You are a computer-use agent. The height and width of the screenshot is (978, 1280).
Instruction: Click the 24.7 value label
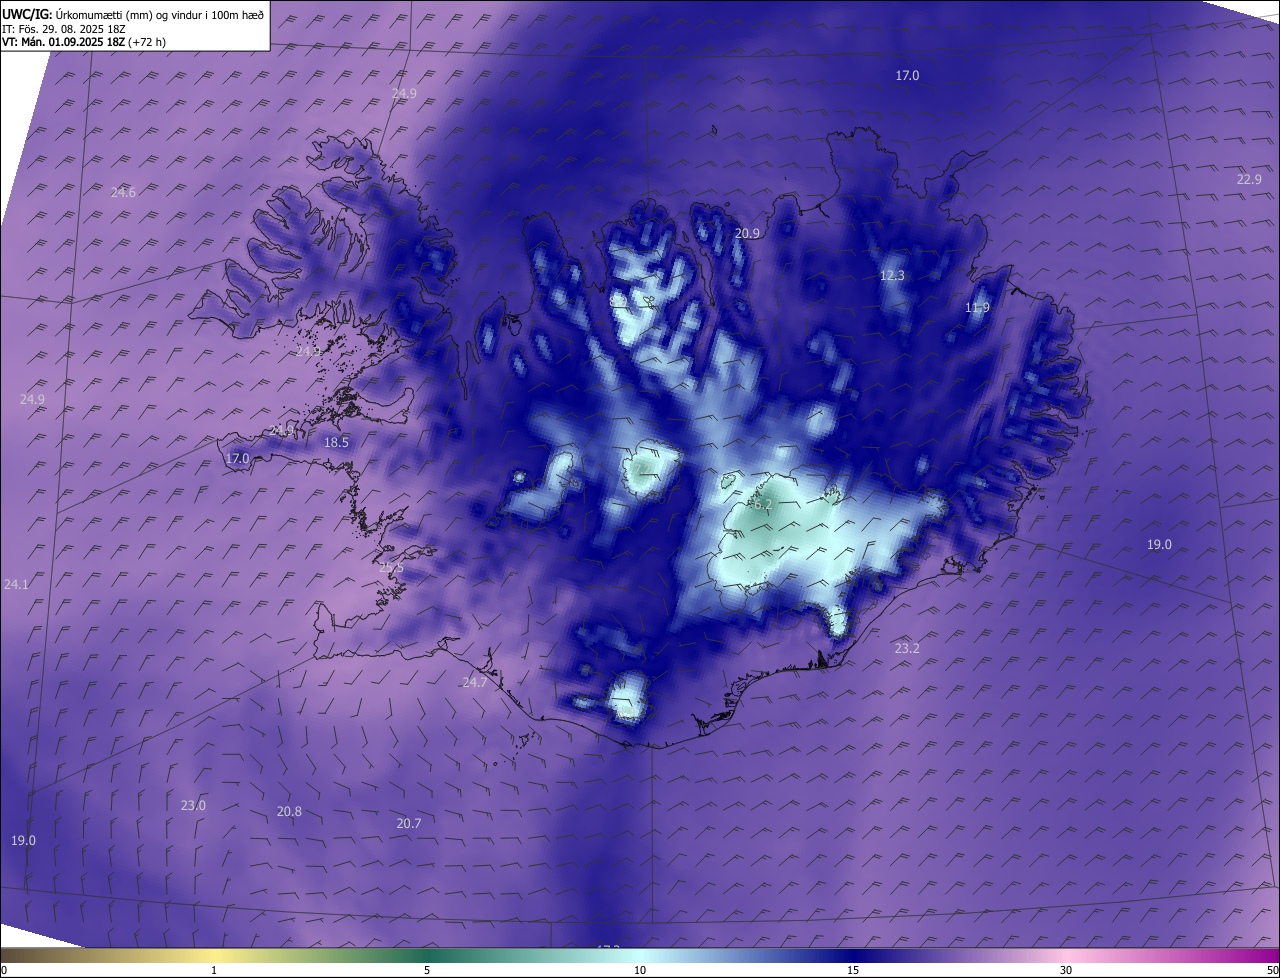[474, 682]
